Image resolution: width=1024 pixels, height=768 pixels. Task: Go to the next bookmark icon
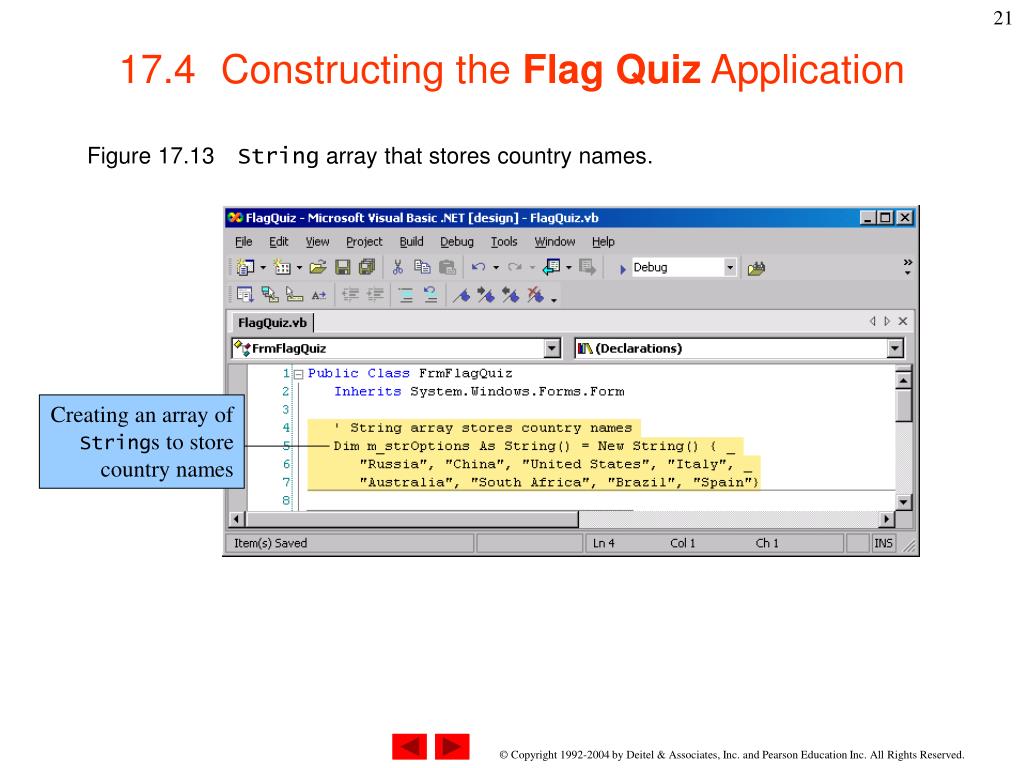click(486, 295)
